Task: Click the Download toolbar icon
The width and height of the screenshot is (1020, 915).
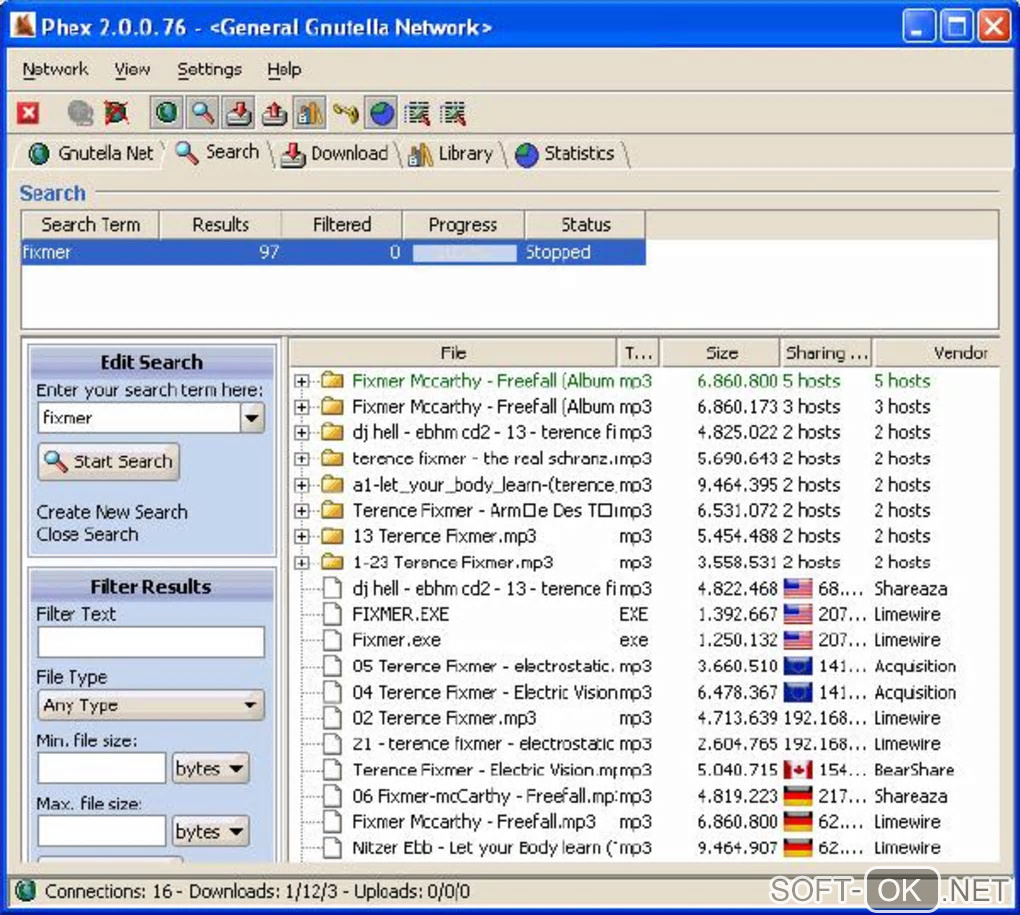Action: (x=238, y=114)
